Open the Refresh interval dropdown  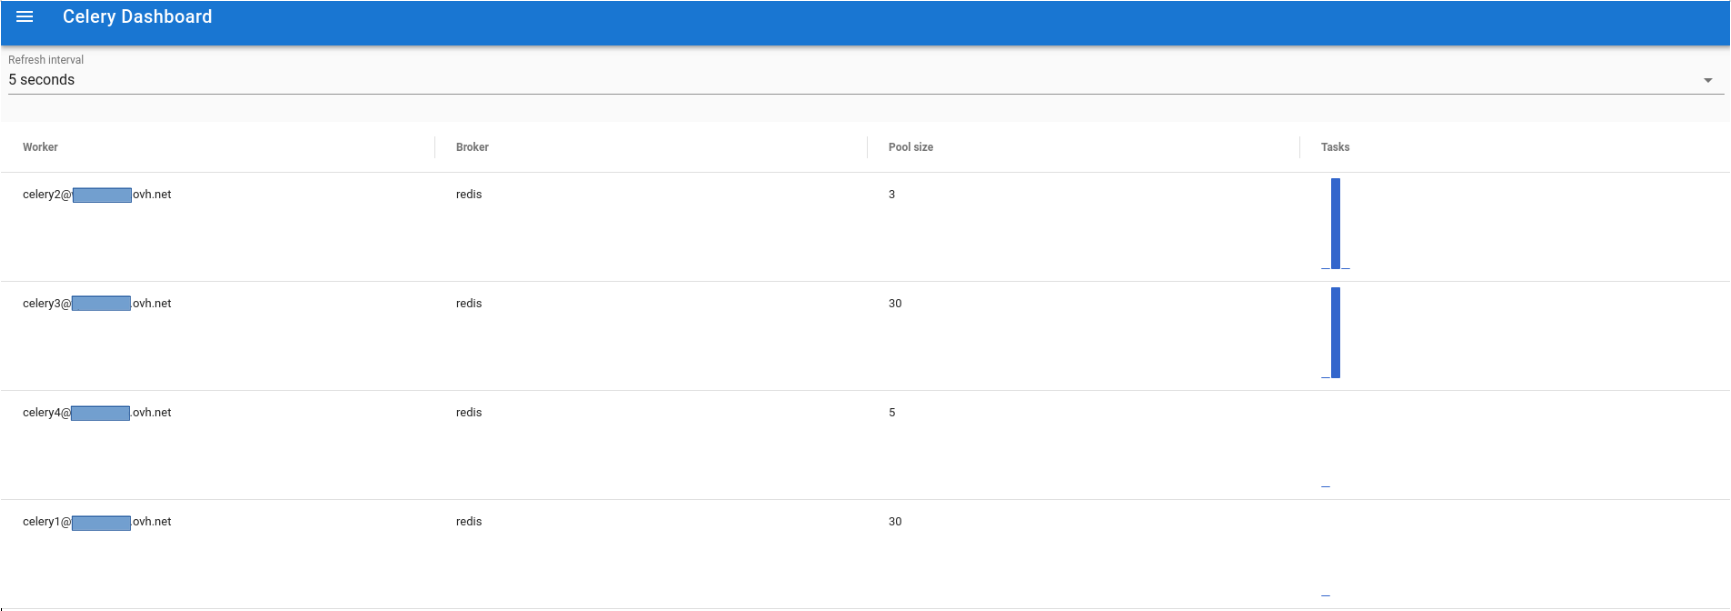[866, 80]
